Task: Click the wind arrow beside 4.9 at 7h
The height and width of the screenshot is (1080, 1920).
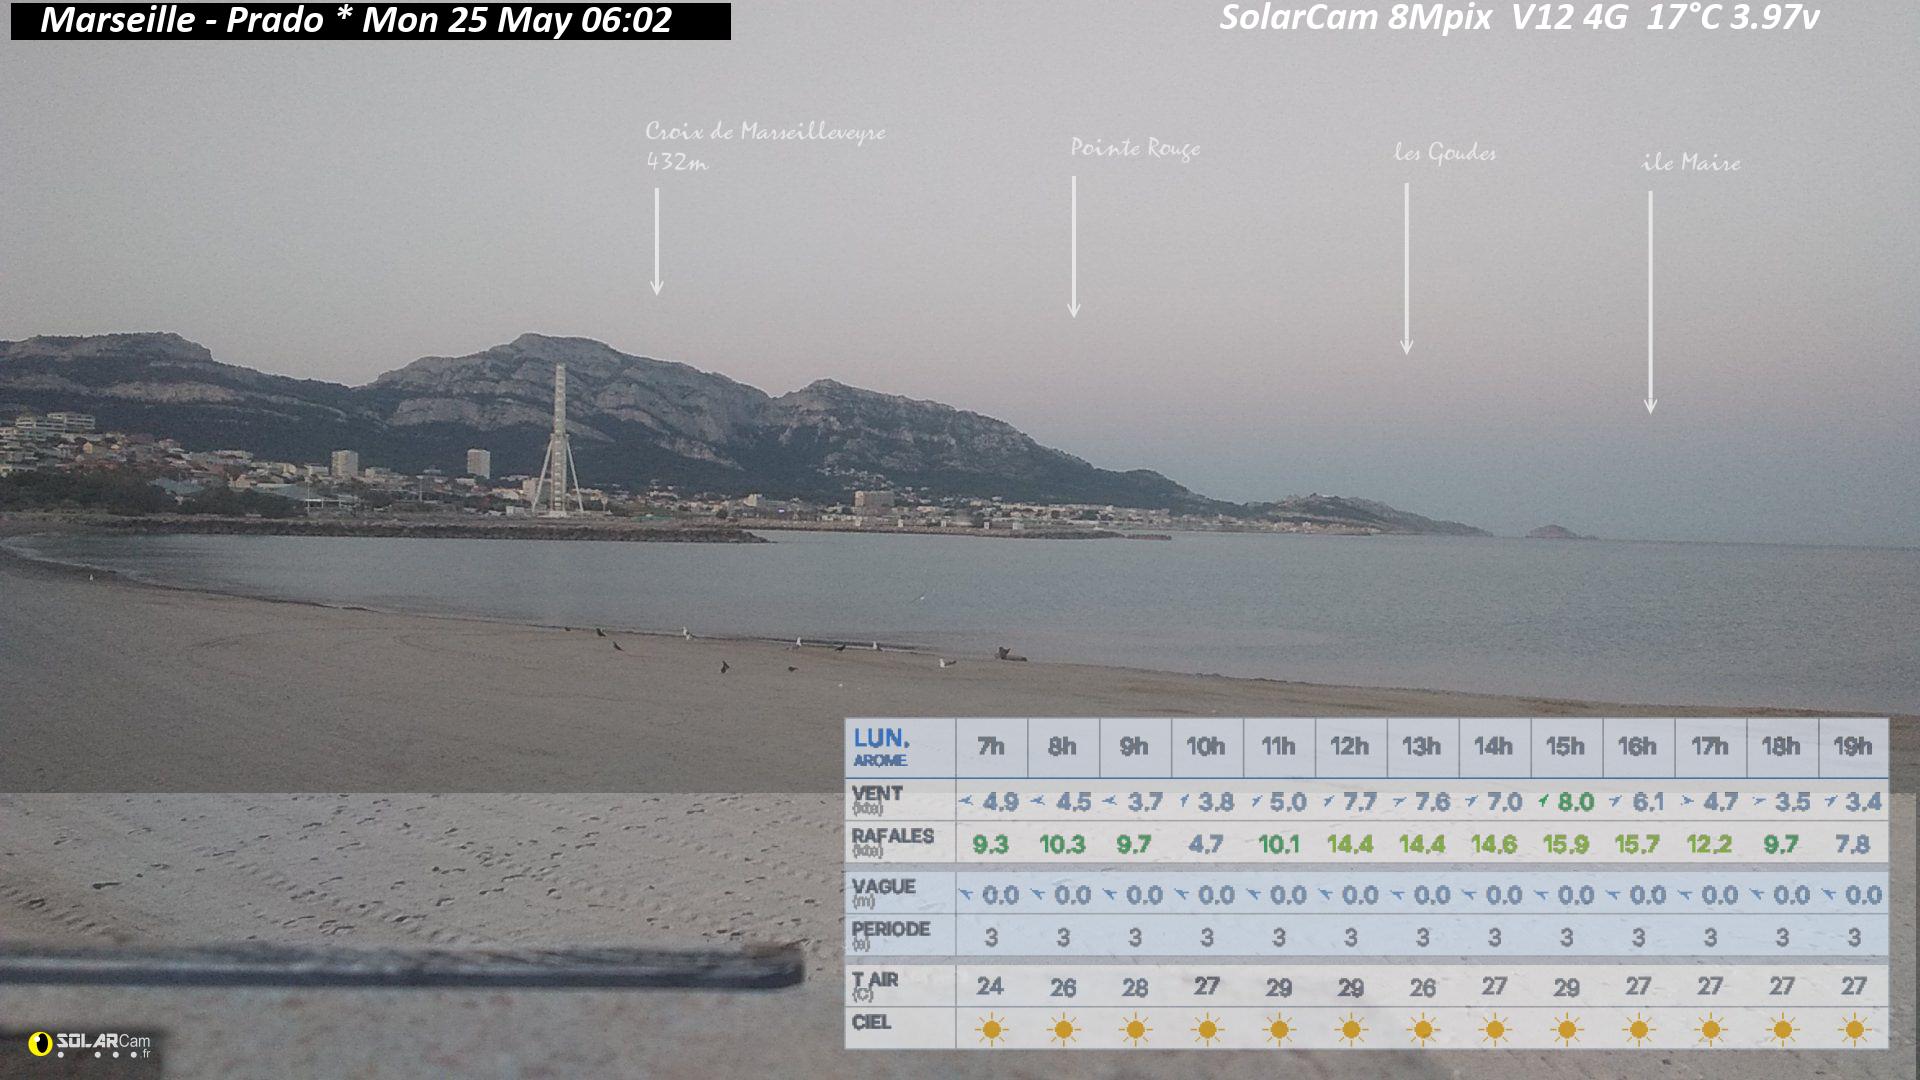Action: click(966, 801)
